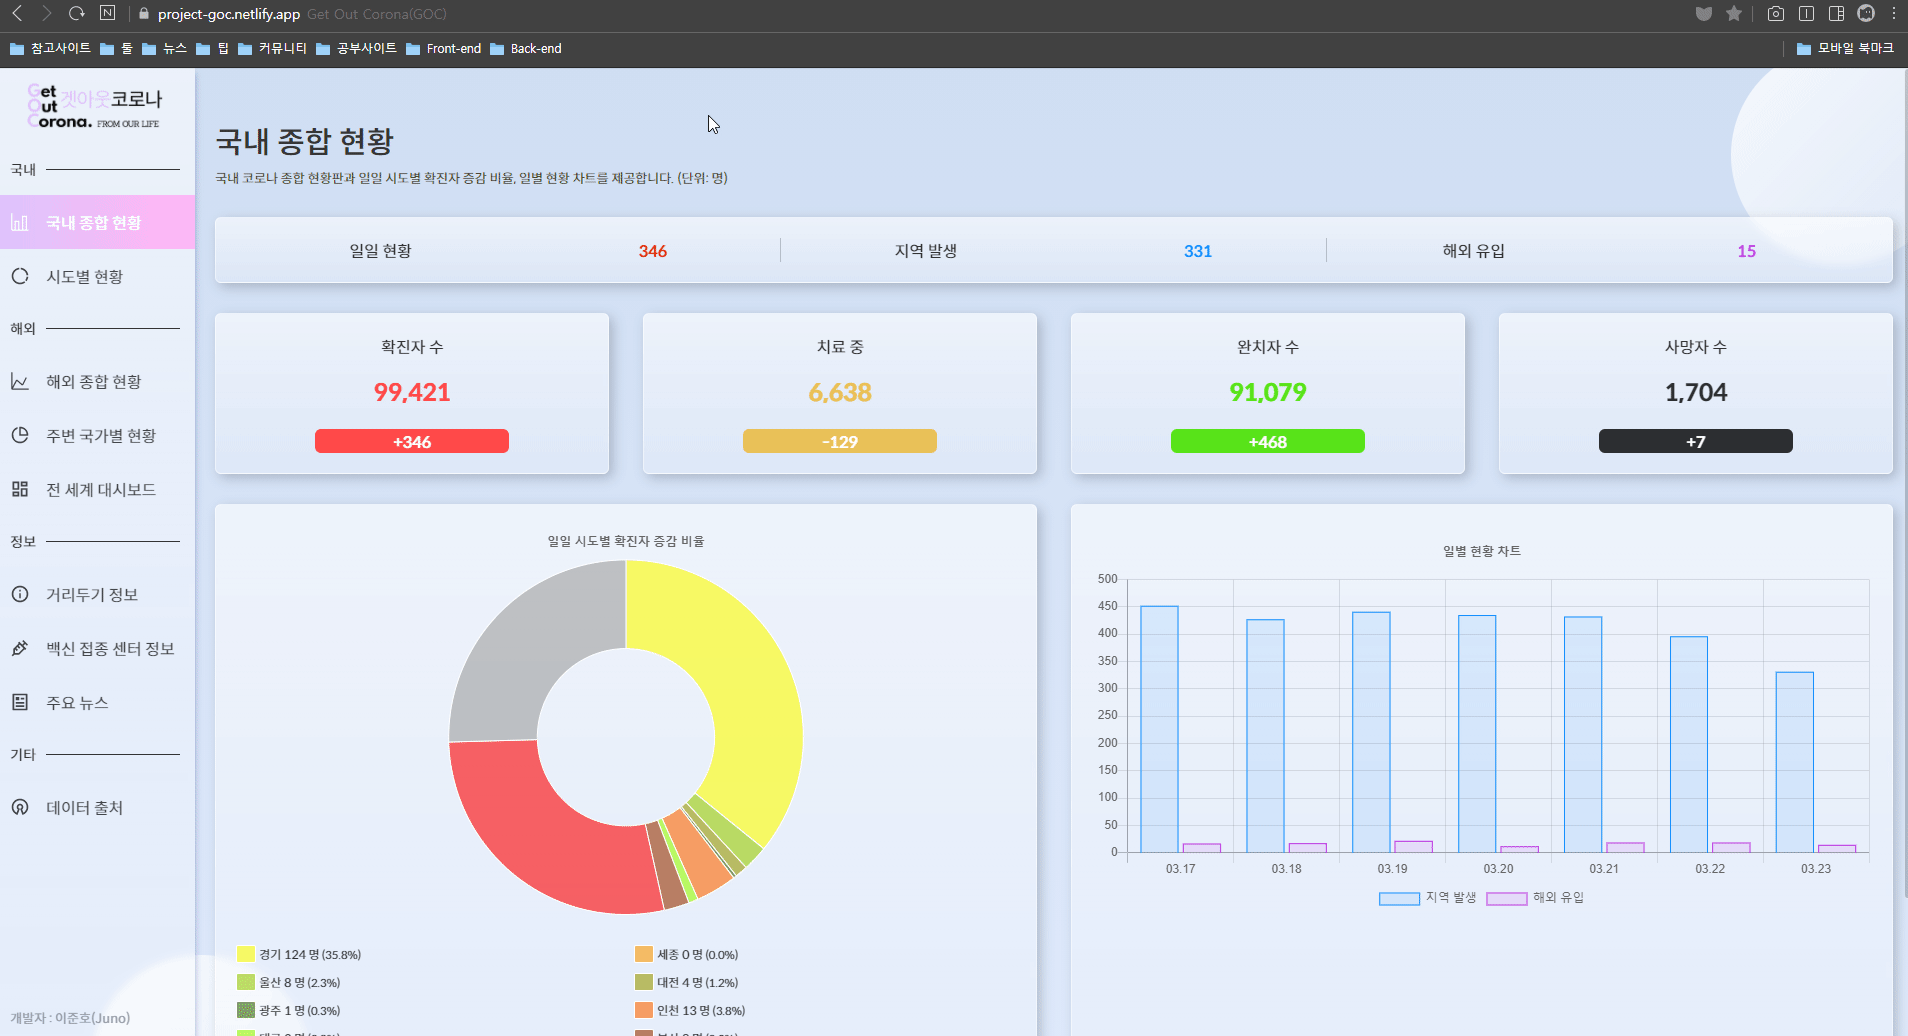Open the Front-end bookmarks folder
Viewport: 1908px width, 1036px height.
point(443,48)
